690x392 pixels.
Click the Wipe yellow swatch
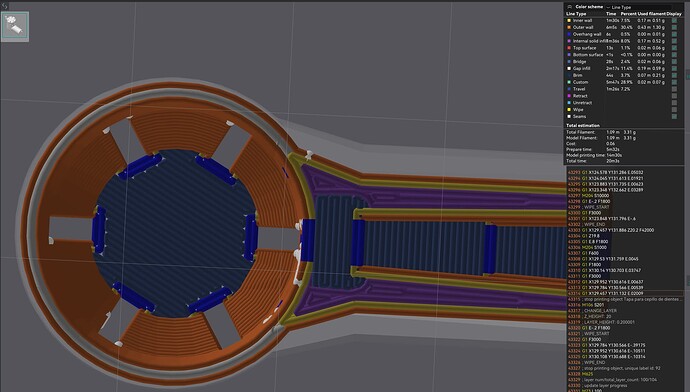569,109
